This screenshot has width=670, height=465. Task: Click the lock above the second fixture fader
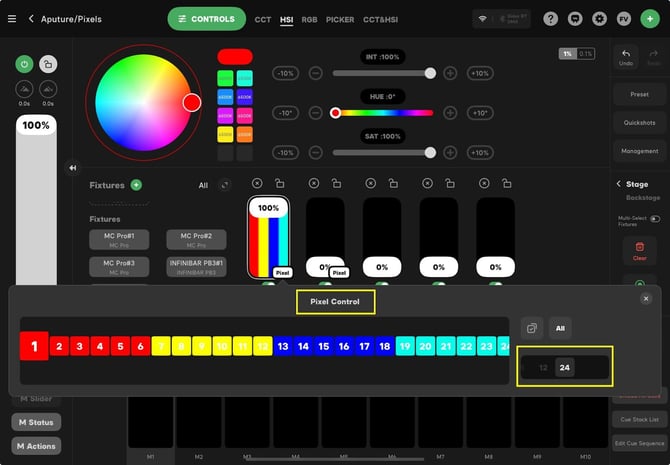click(337, 183)
